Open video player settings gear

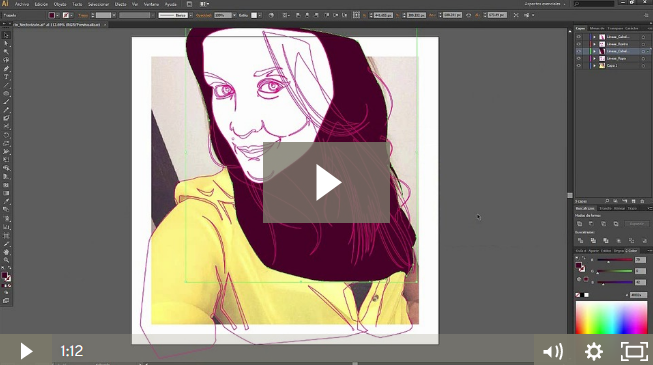[594, 352]
